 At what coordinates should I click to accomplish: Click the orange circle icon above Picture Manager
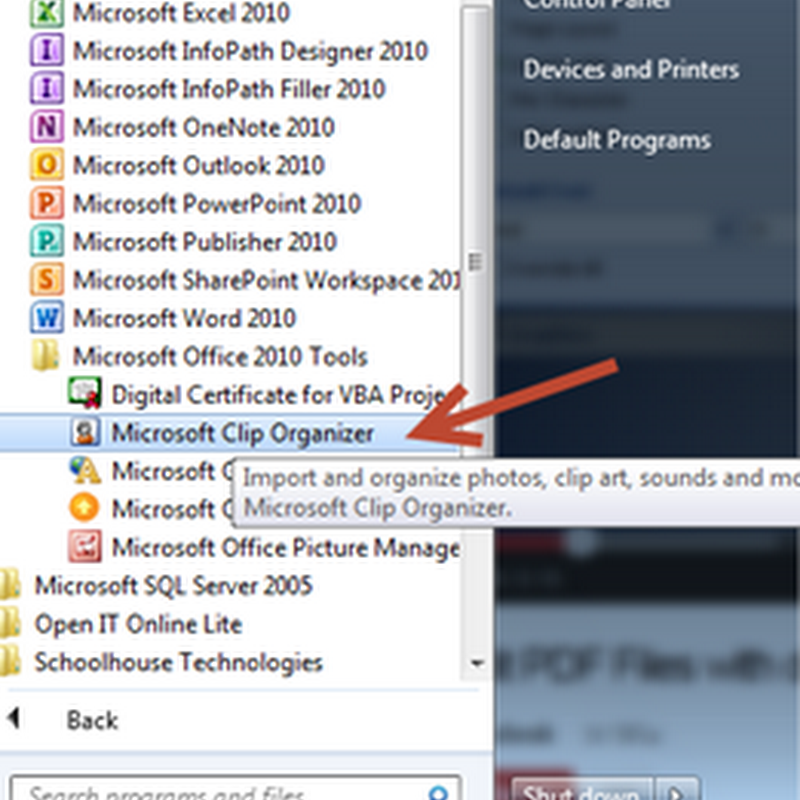point(84,508)
